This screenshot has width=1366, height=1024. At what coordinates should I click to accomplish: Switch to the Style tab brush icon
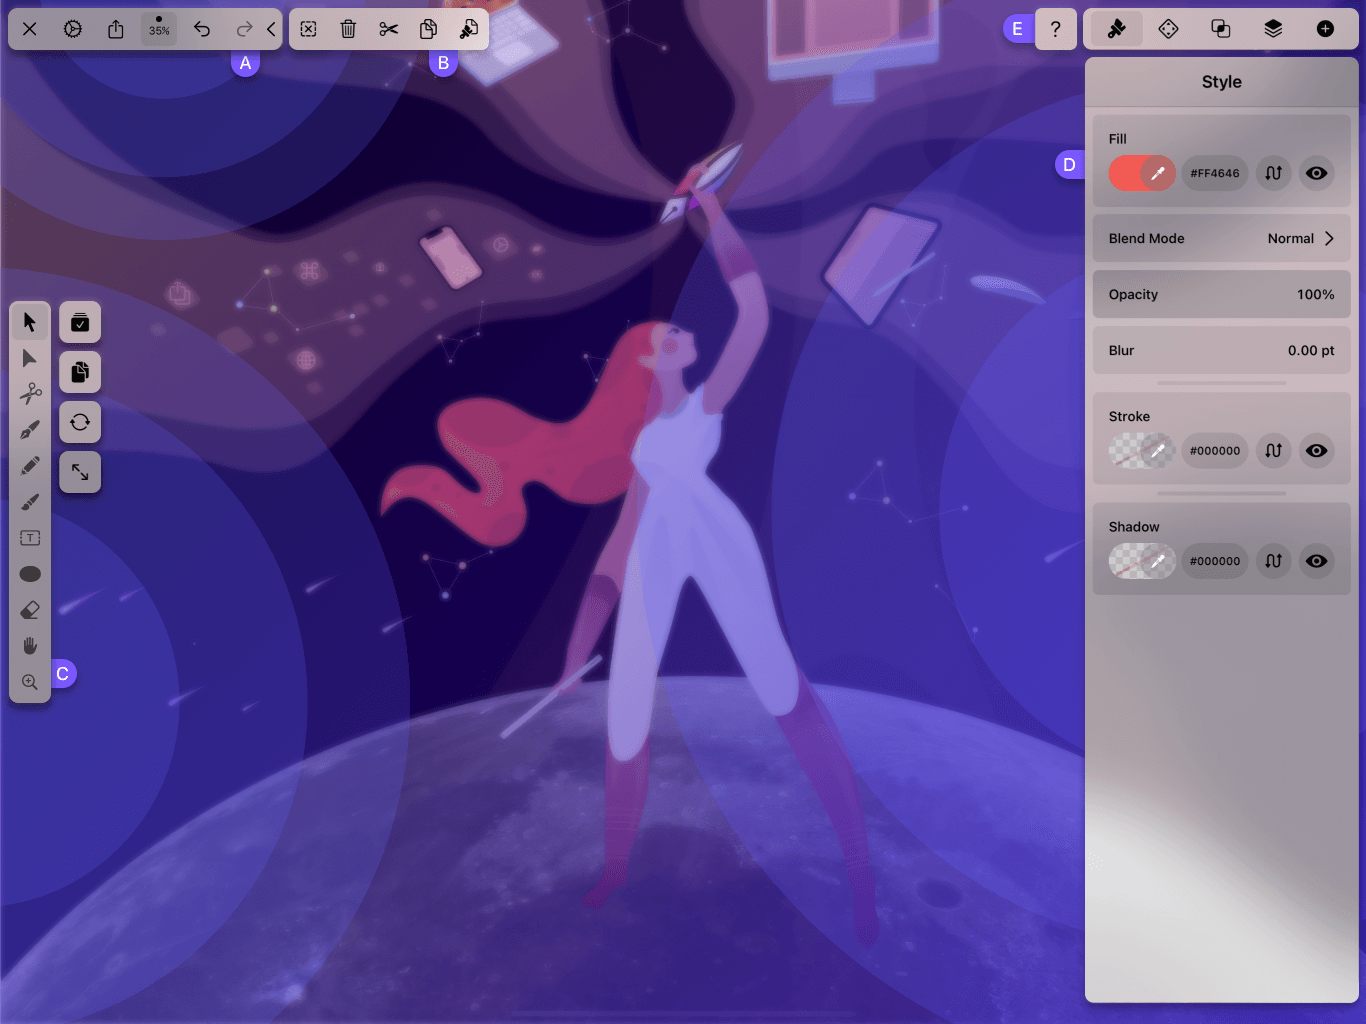click(1117, 29)
